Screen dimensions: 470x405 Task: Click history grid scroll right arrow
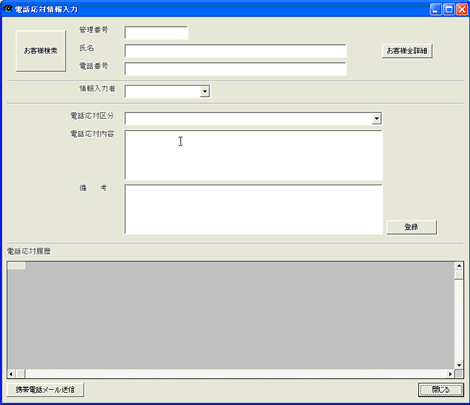coord(450,374)
